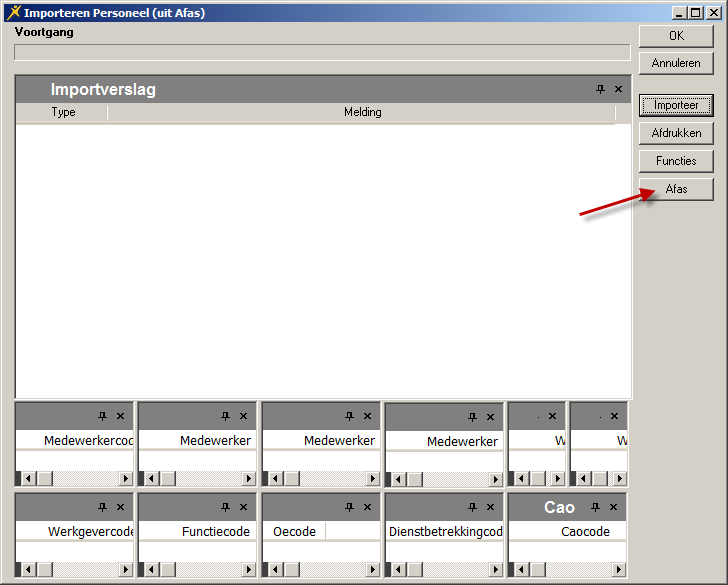Cancel with the Annuleren button
Screen dimensions: 728x585
tap(676, 63)
